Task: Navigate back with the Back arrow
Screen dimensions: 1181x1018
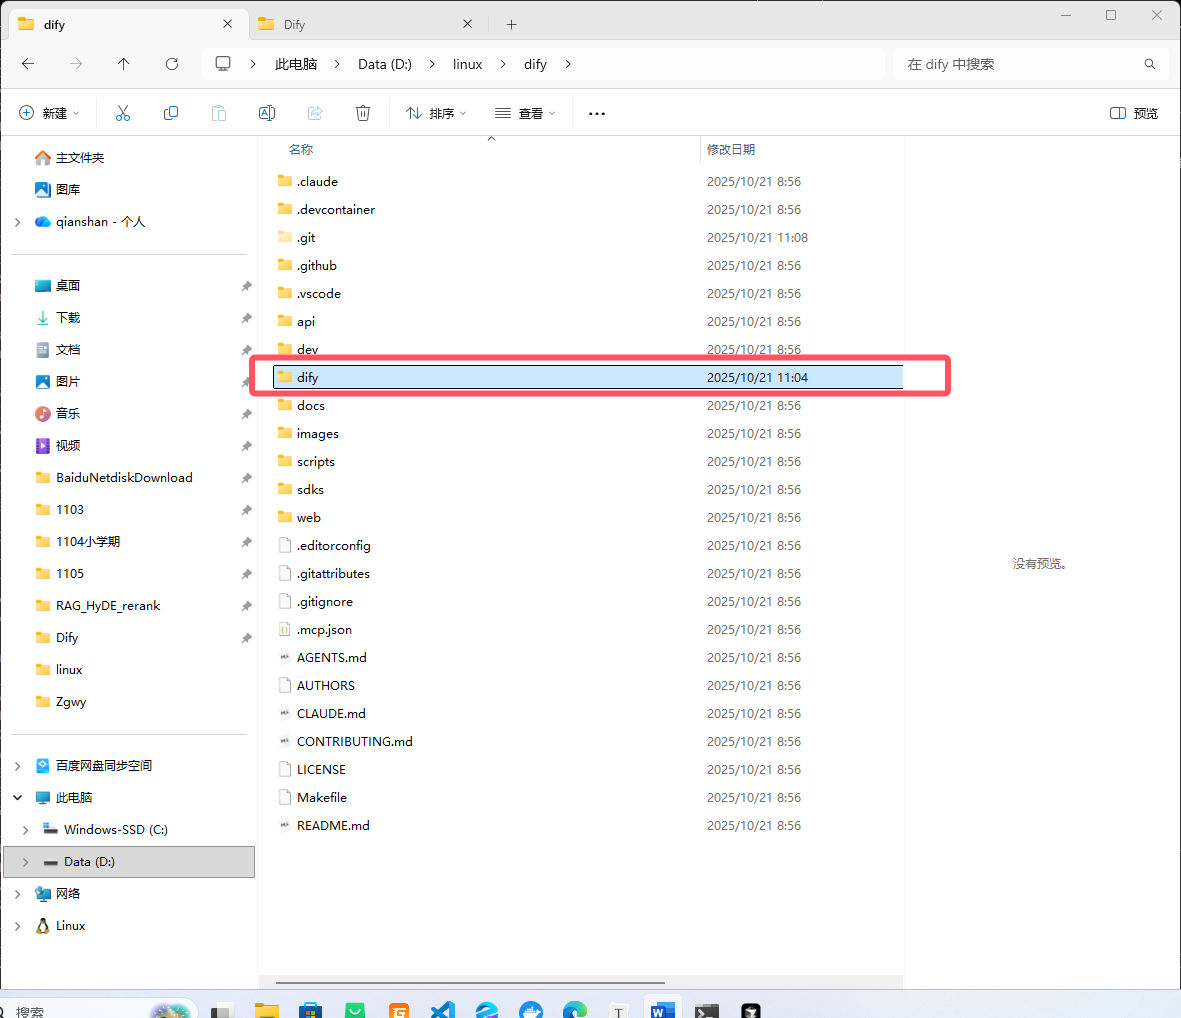Action: click(x=28, y=64)
